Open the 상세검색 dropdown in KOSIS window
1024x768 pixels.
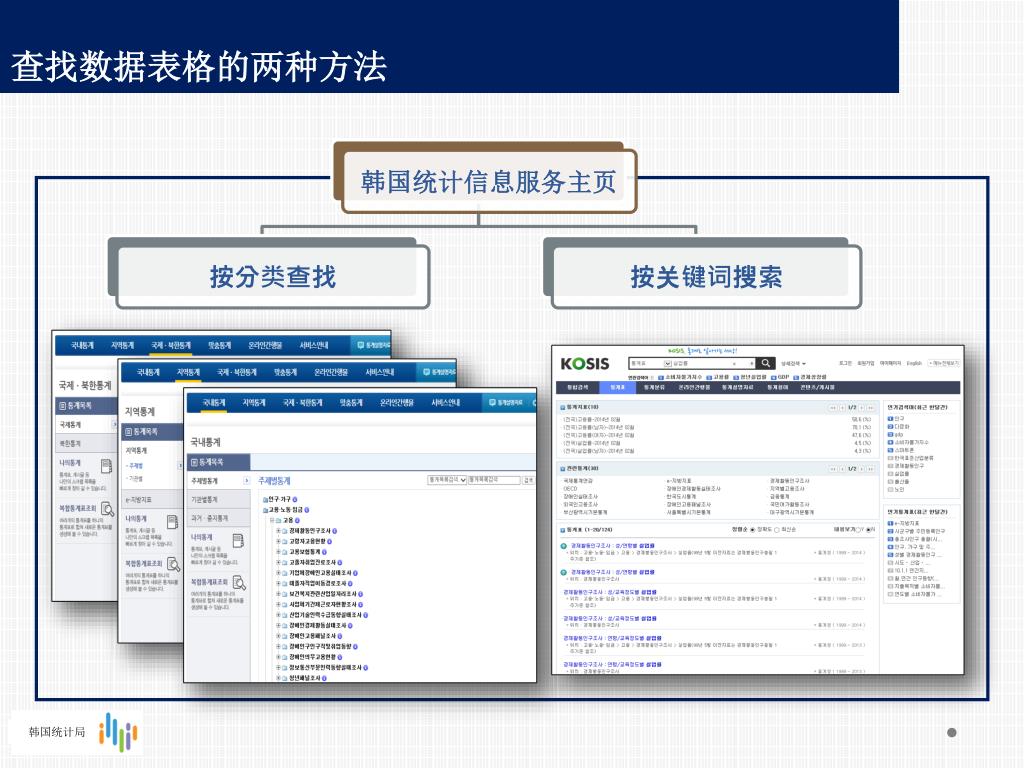[x=793, y=364]
